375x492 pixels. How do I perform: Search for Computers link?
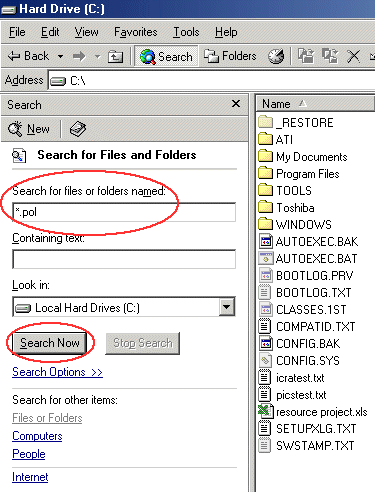tap(37, 436)
